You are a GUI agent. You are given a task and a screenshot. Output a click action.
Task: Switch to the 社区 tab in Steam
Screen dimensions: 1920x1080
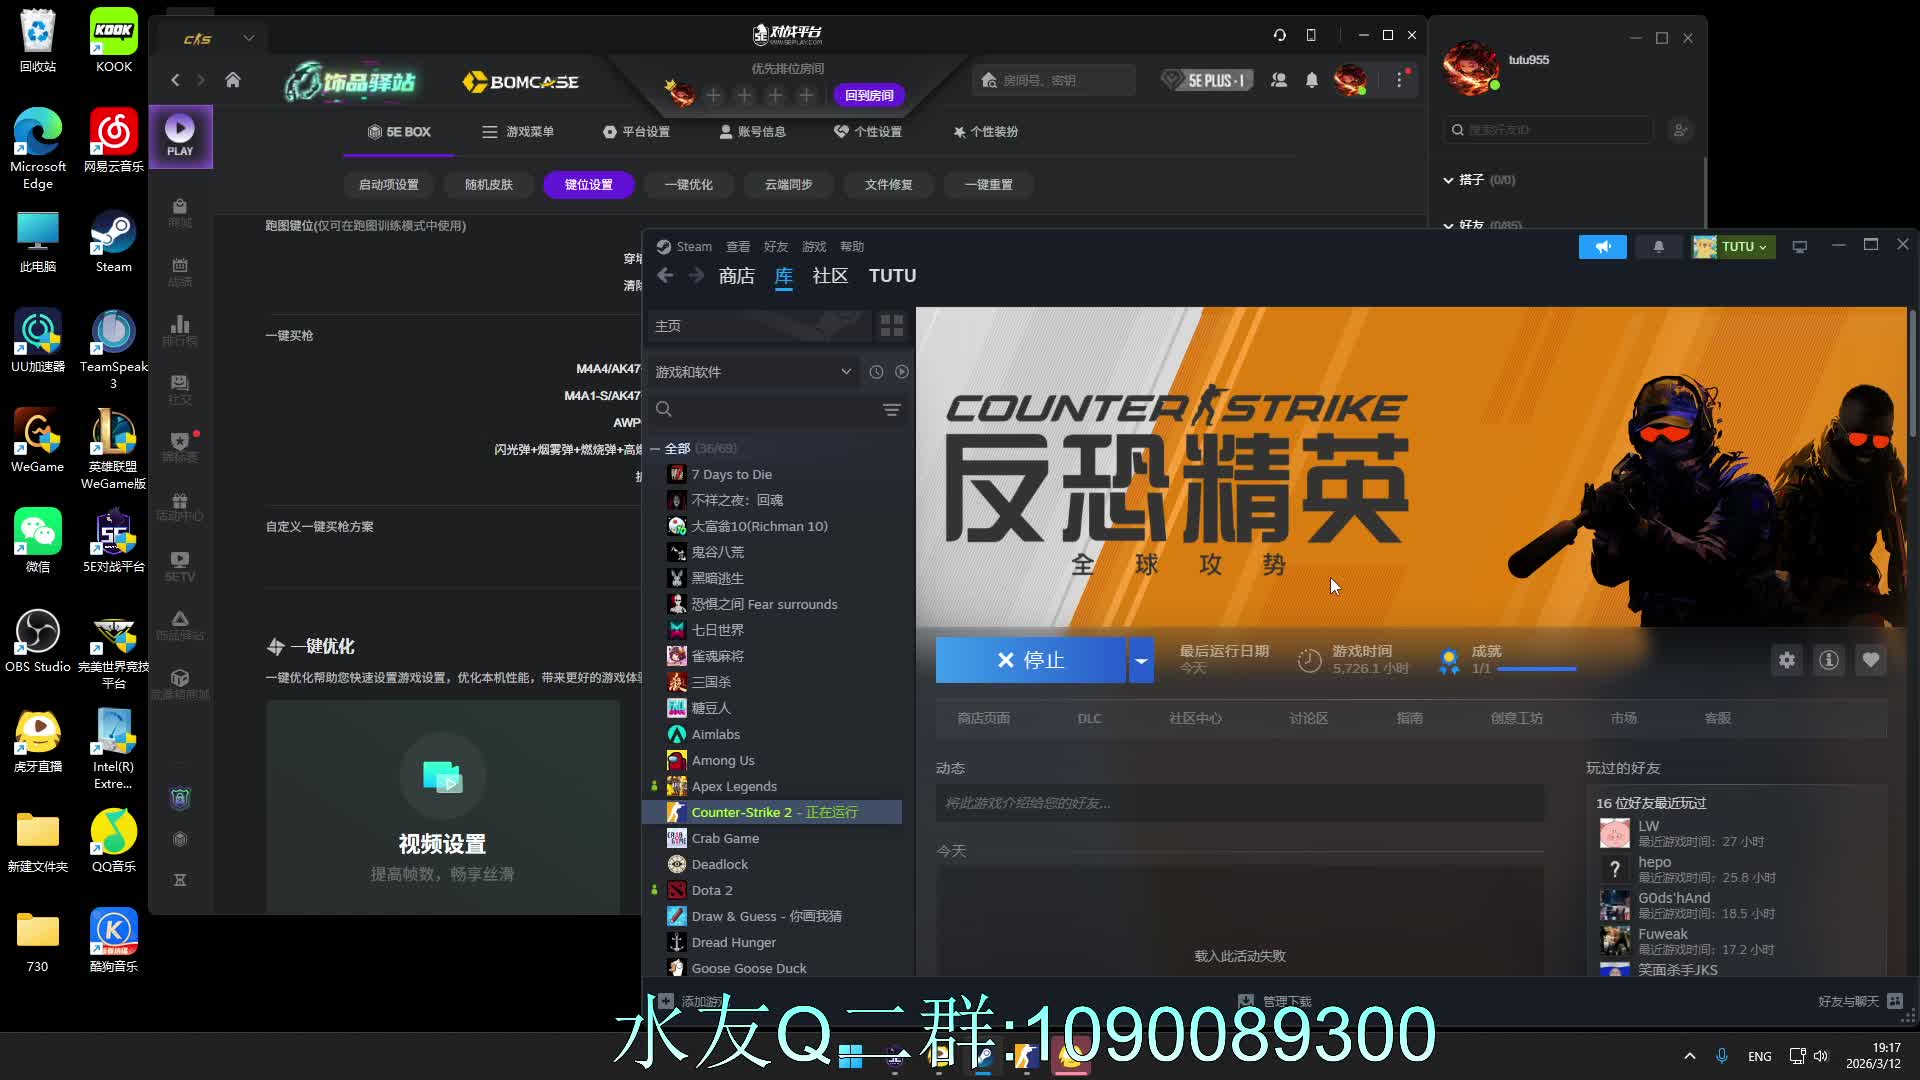[x=829, y=276]
